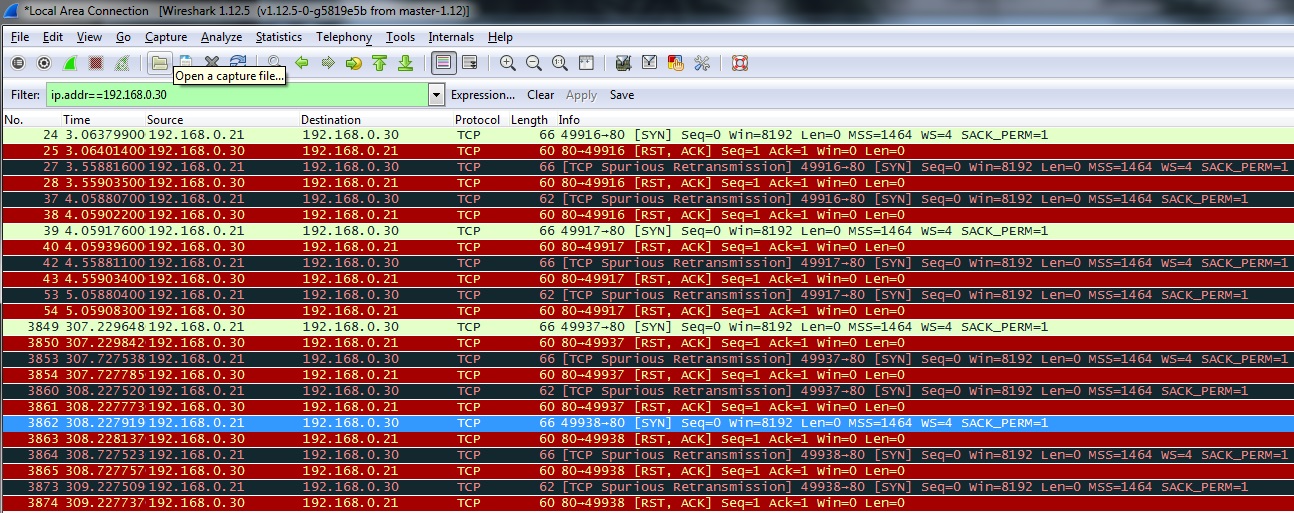This screenshot has width=1294, height=513.
Task: Start a new live capture
Action: tap(70, 63)
